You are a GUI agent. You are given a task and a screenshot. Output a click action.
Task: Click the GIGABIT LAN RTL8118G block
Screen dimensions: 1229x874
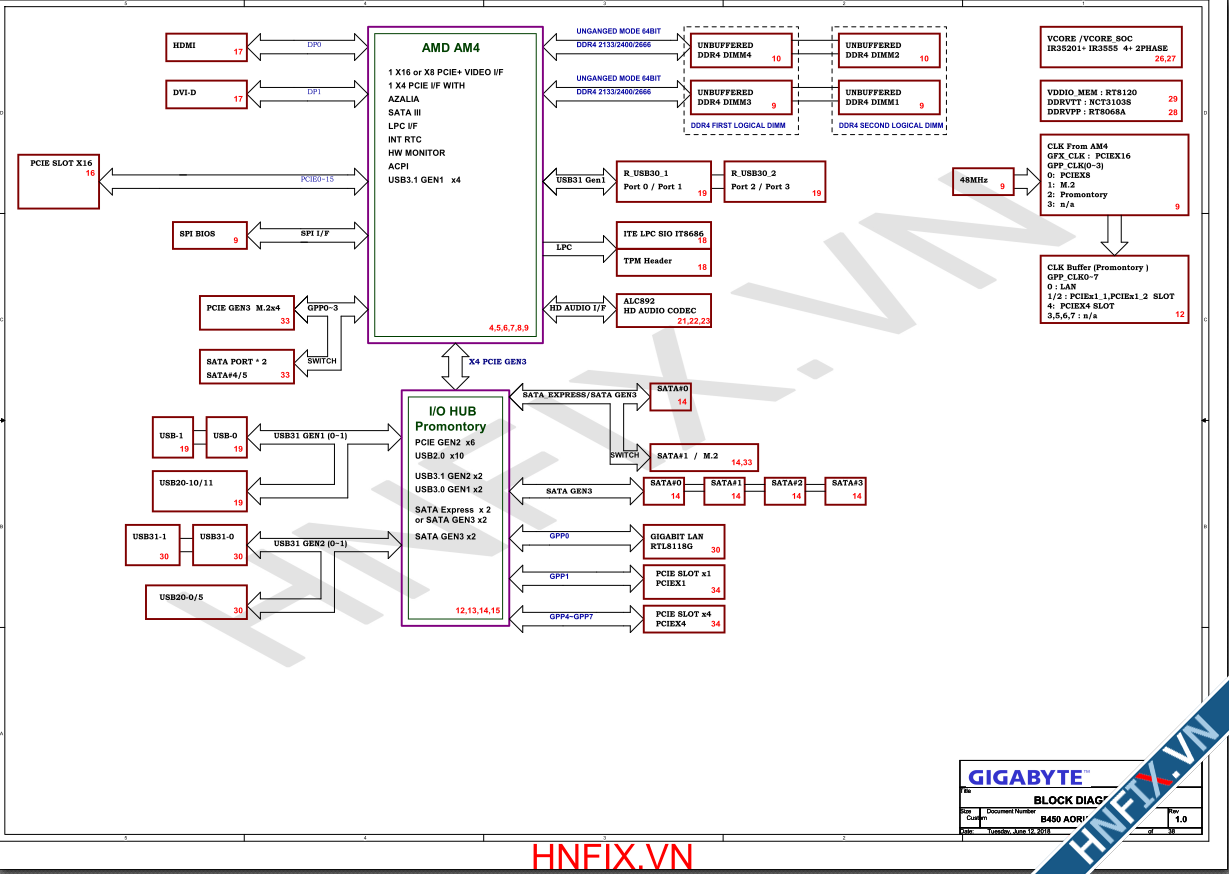[x=684, y=542]
